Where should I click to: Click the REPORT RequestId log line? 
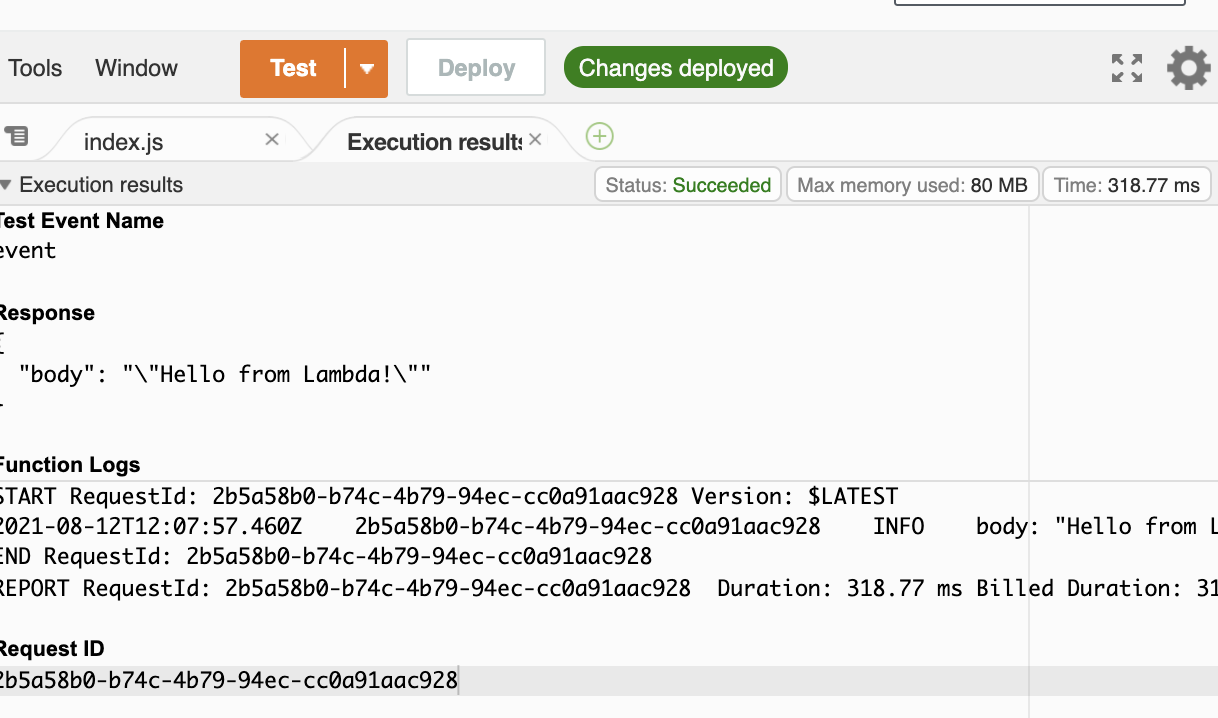(x=609, y=589)
